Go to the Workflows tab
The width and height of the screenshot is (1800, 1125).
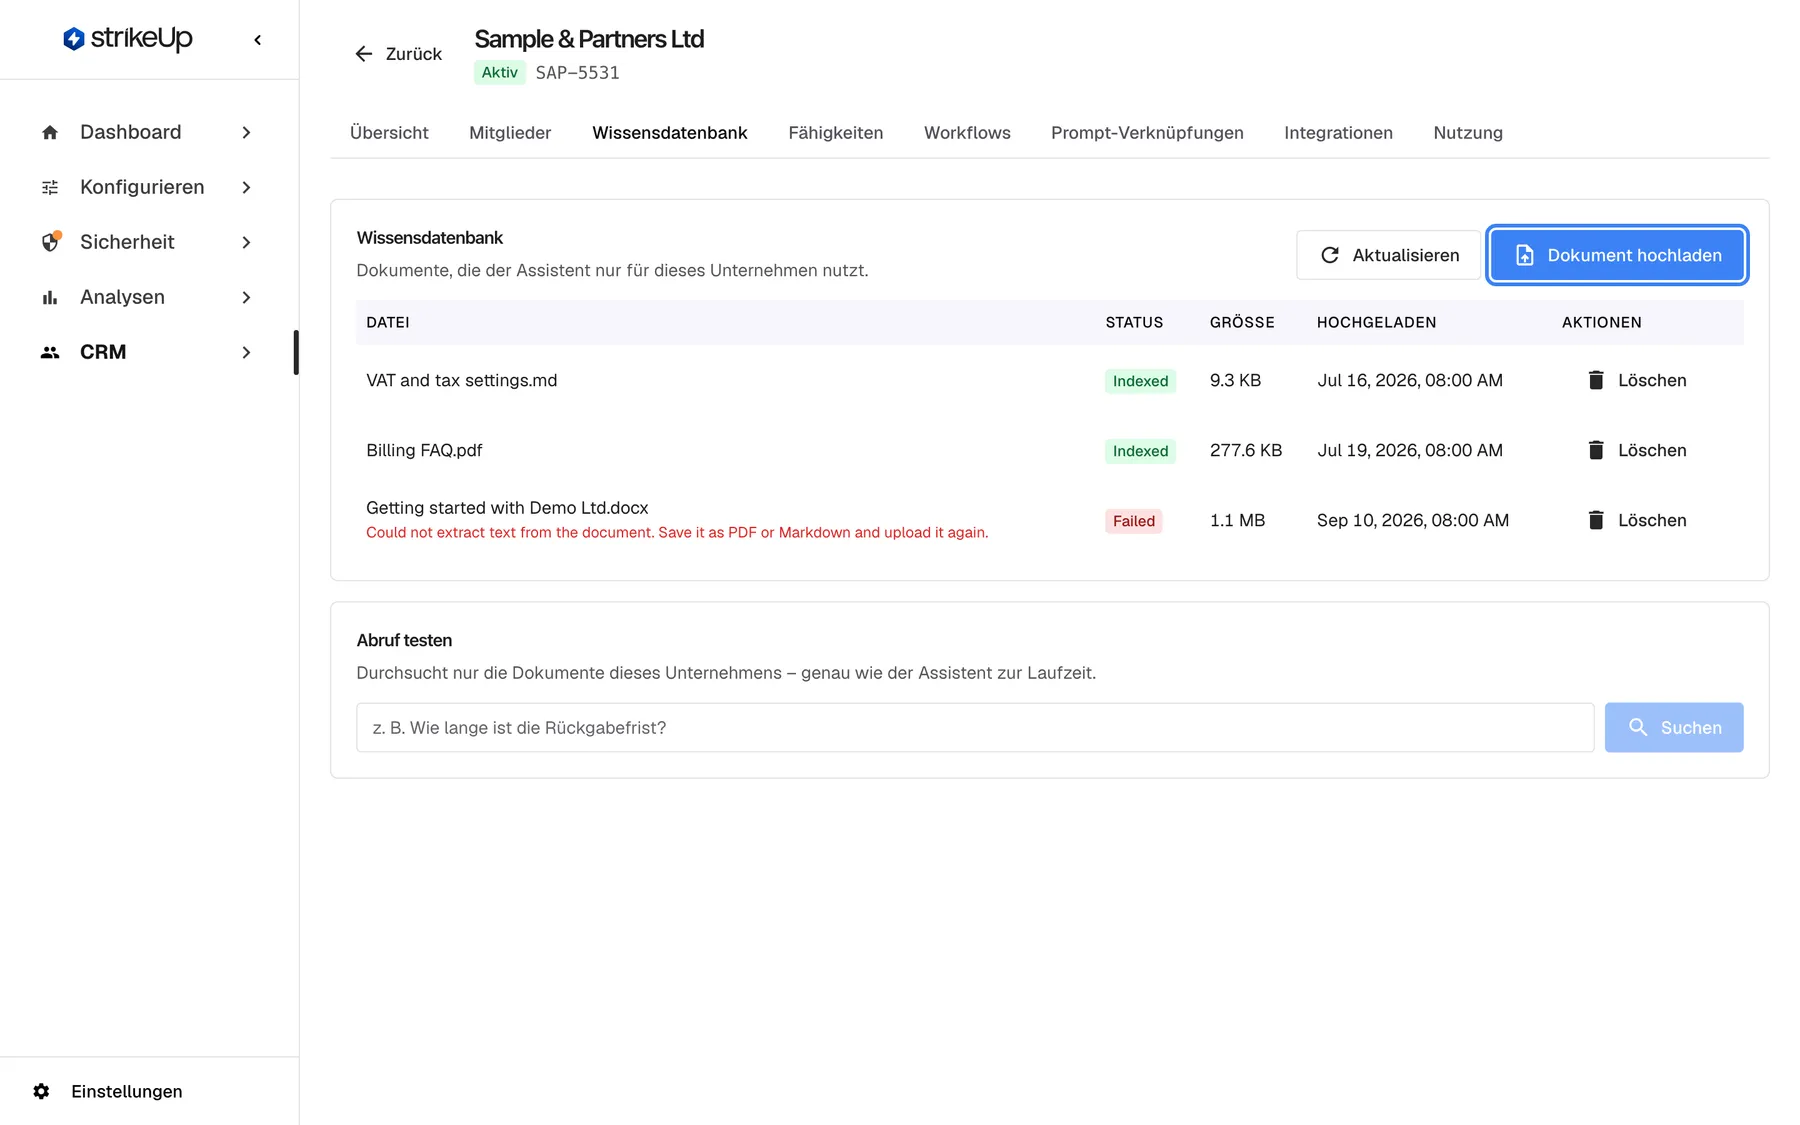[x=967, y=133]
